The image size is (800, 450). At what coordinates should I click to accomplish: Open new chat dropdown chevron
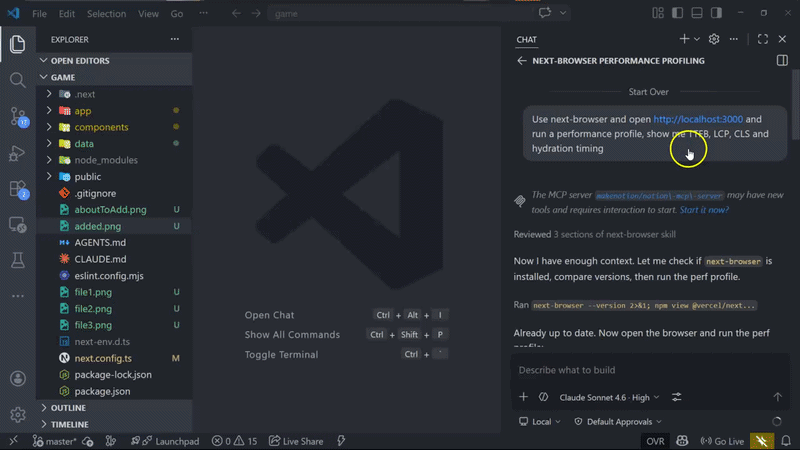tap(697, 39)
